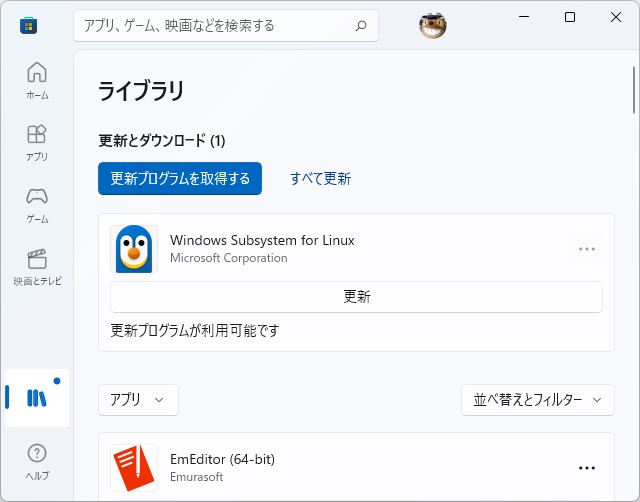Click the すべて更新 link
This screenshot has width=640, height=502.
(x=320, y=178)
